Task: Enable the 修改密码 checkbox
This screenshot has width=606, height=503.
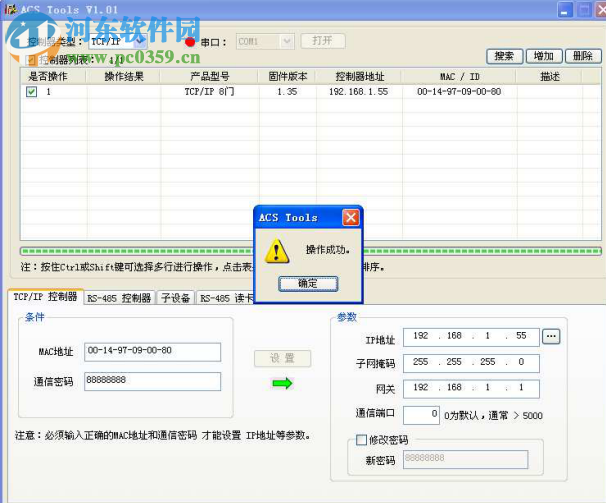Action: point(361,440)
